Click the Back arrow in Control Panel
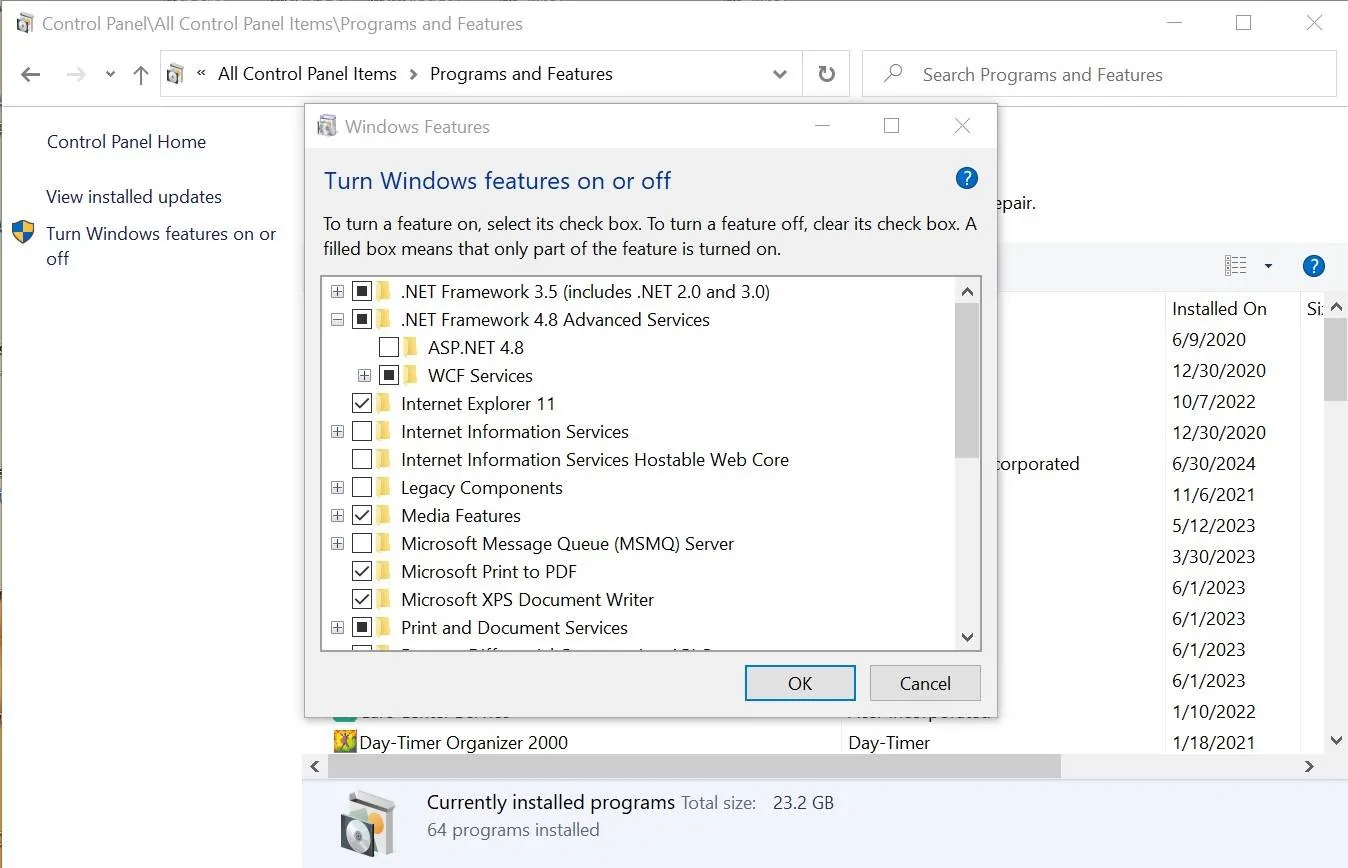This screenshot has height=868, width=1348. (31, 74)
